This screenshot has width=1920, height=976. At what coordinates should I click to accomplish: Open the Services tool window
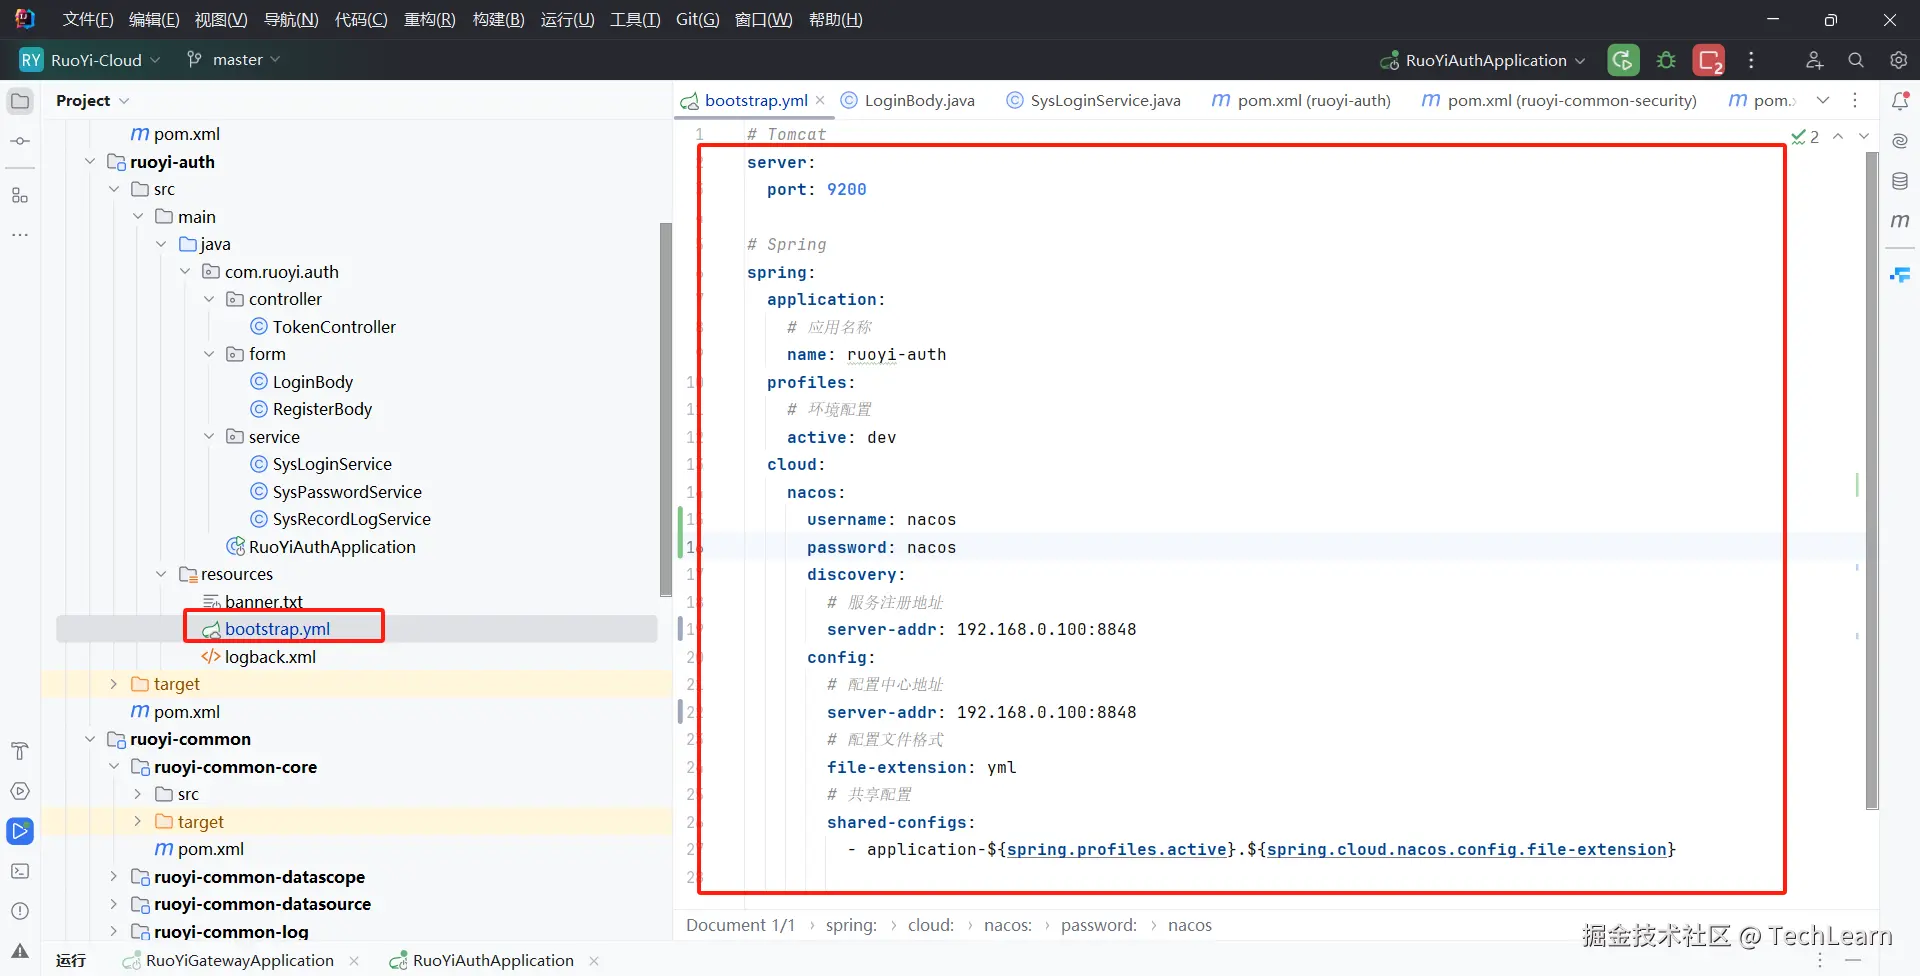pos(20,791)
